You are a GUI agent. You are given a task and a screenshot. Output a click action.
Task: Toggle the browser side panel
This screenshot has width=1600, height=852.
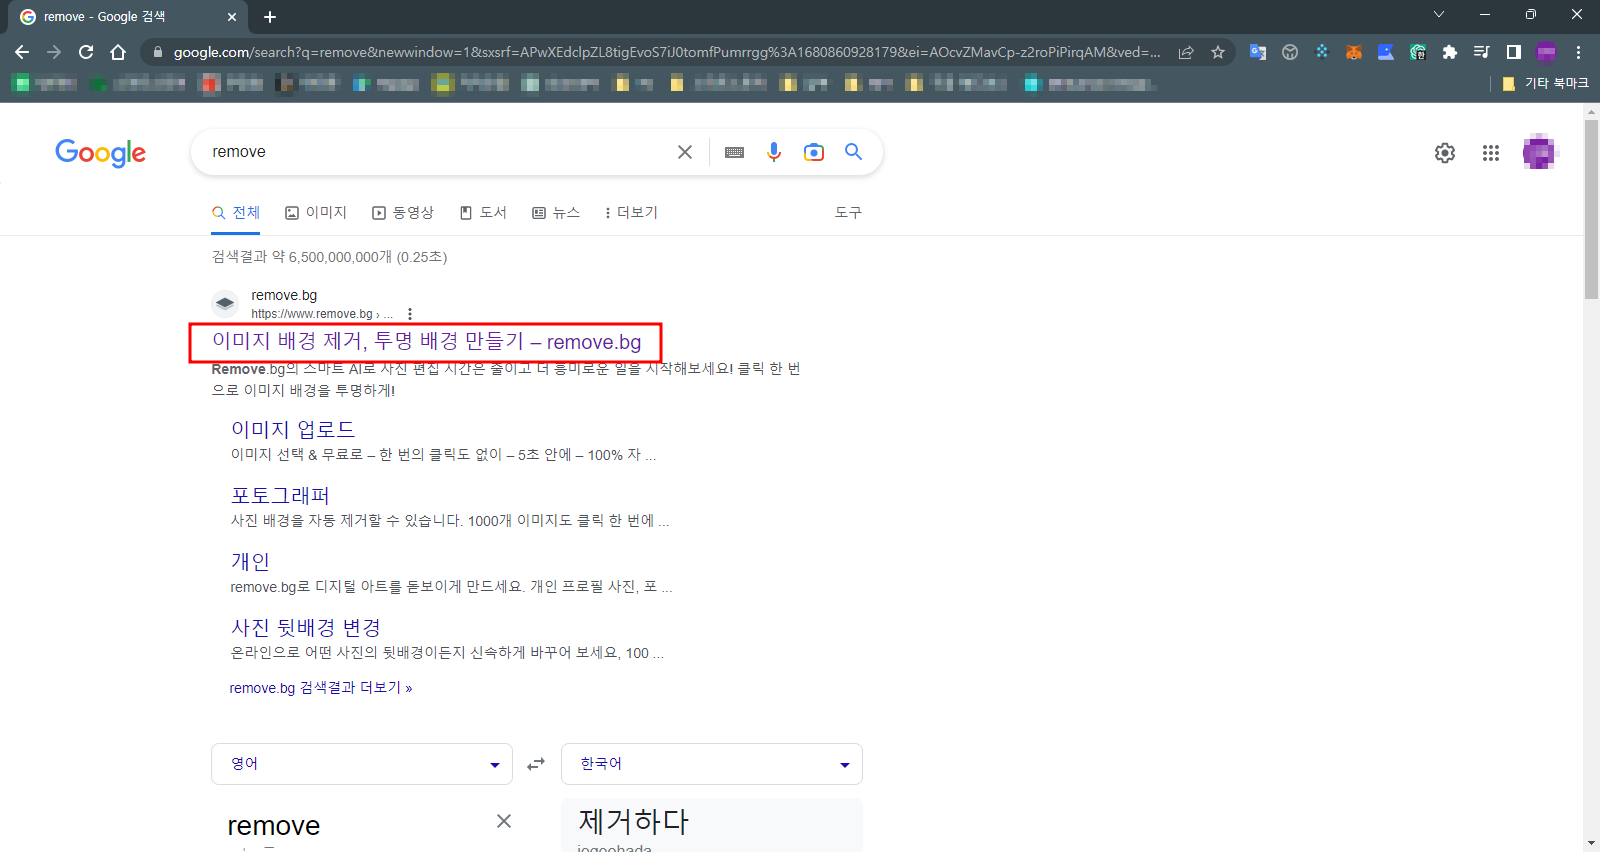[1514, 52]
